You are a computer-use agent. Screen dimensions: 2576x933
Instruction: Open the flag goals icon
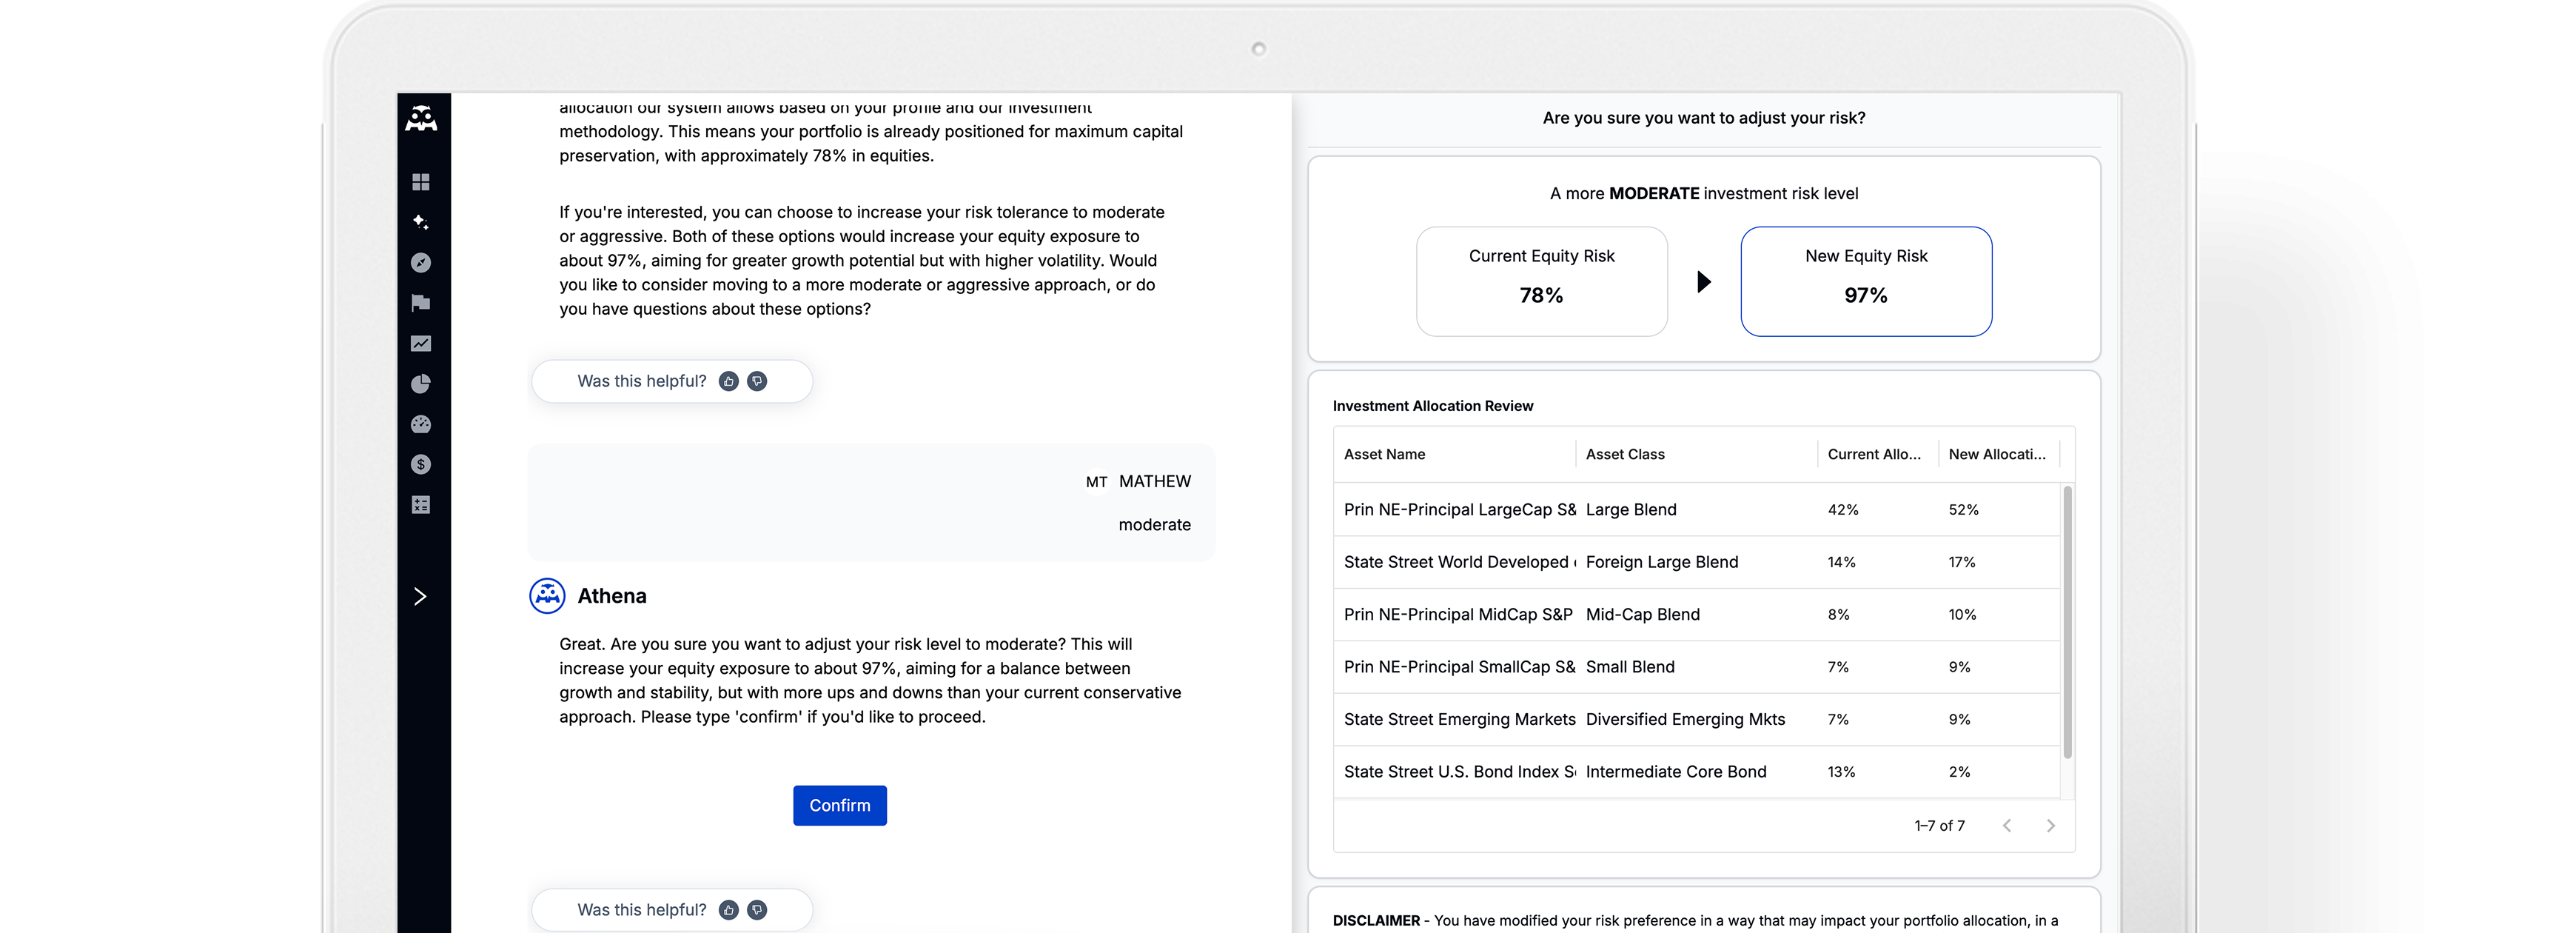[421, 303]
